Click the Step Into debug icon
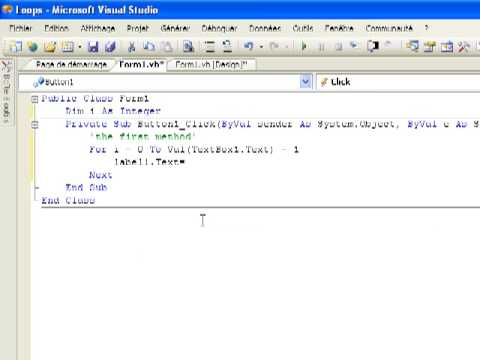This screenshot has height=360, width=480. tap(354, 46)
